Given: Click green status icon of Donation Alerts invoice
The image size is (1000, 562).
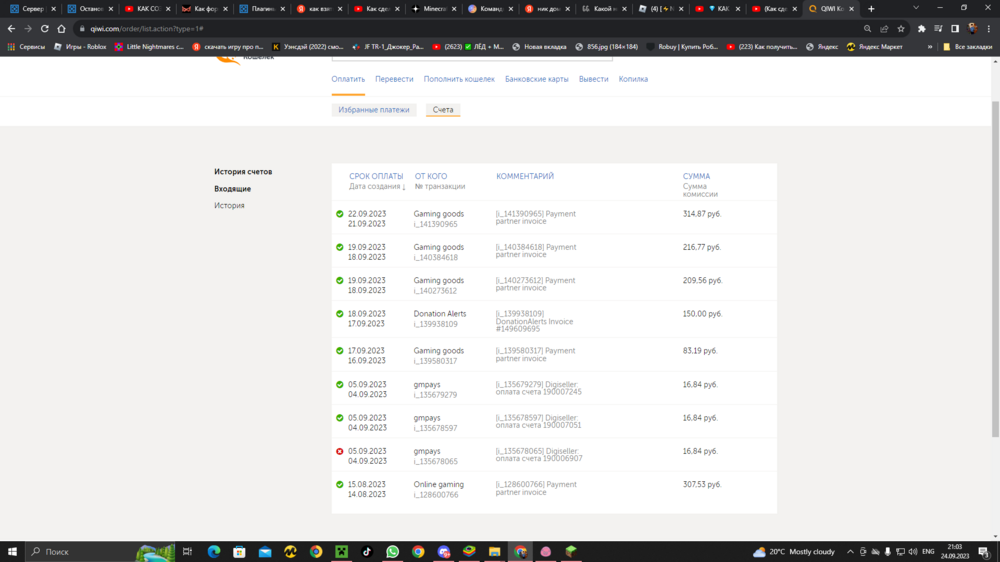Looking at the screenshot, I should pos(339,314).
